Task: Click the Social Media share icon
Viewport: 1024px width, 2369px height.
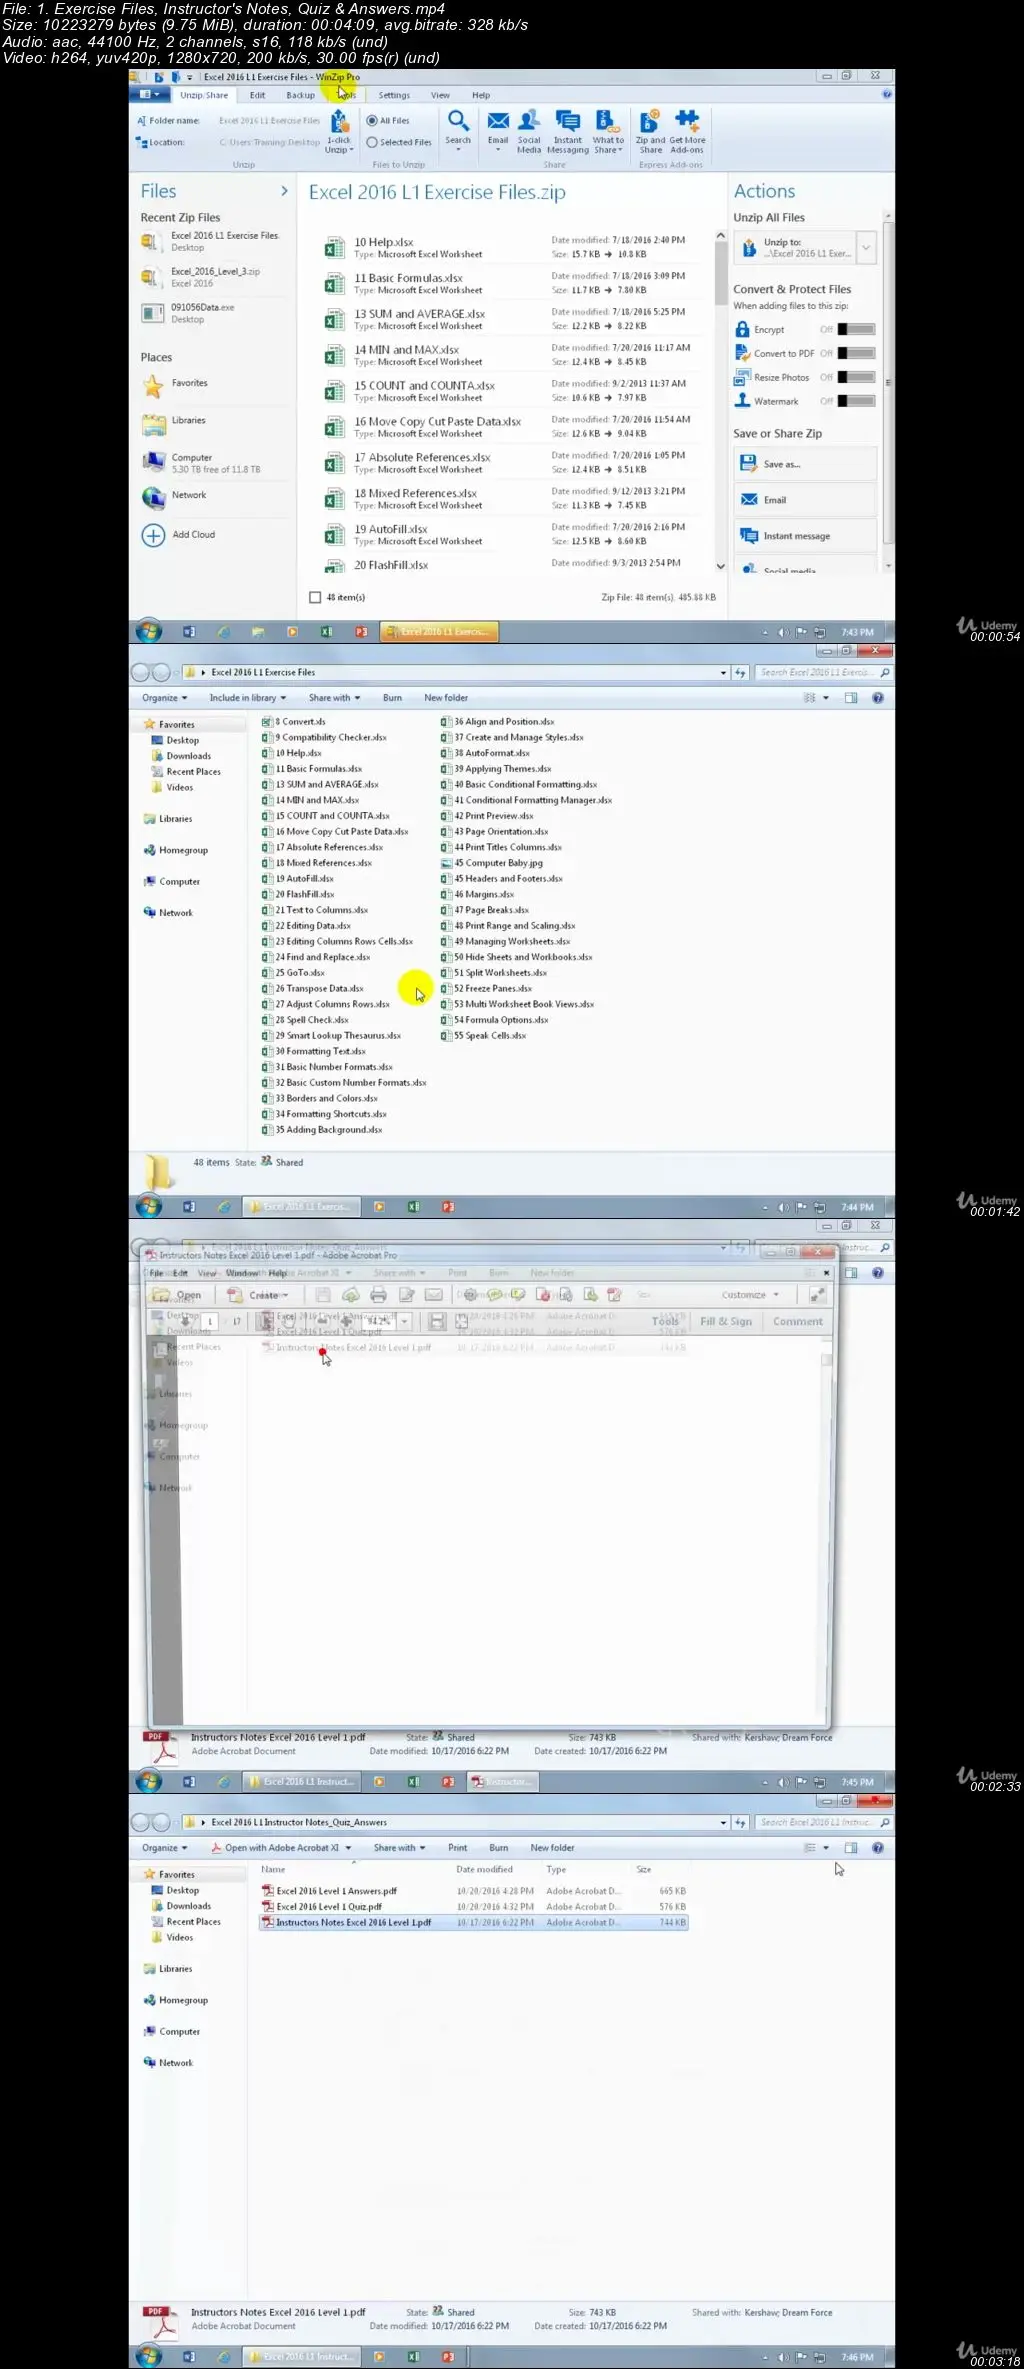Action: coord(529,132)
